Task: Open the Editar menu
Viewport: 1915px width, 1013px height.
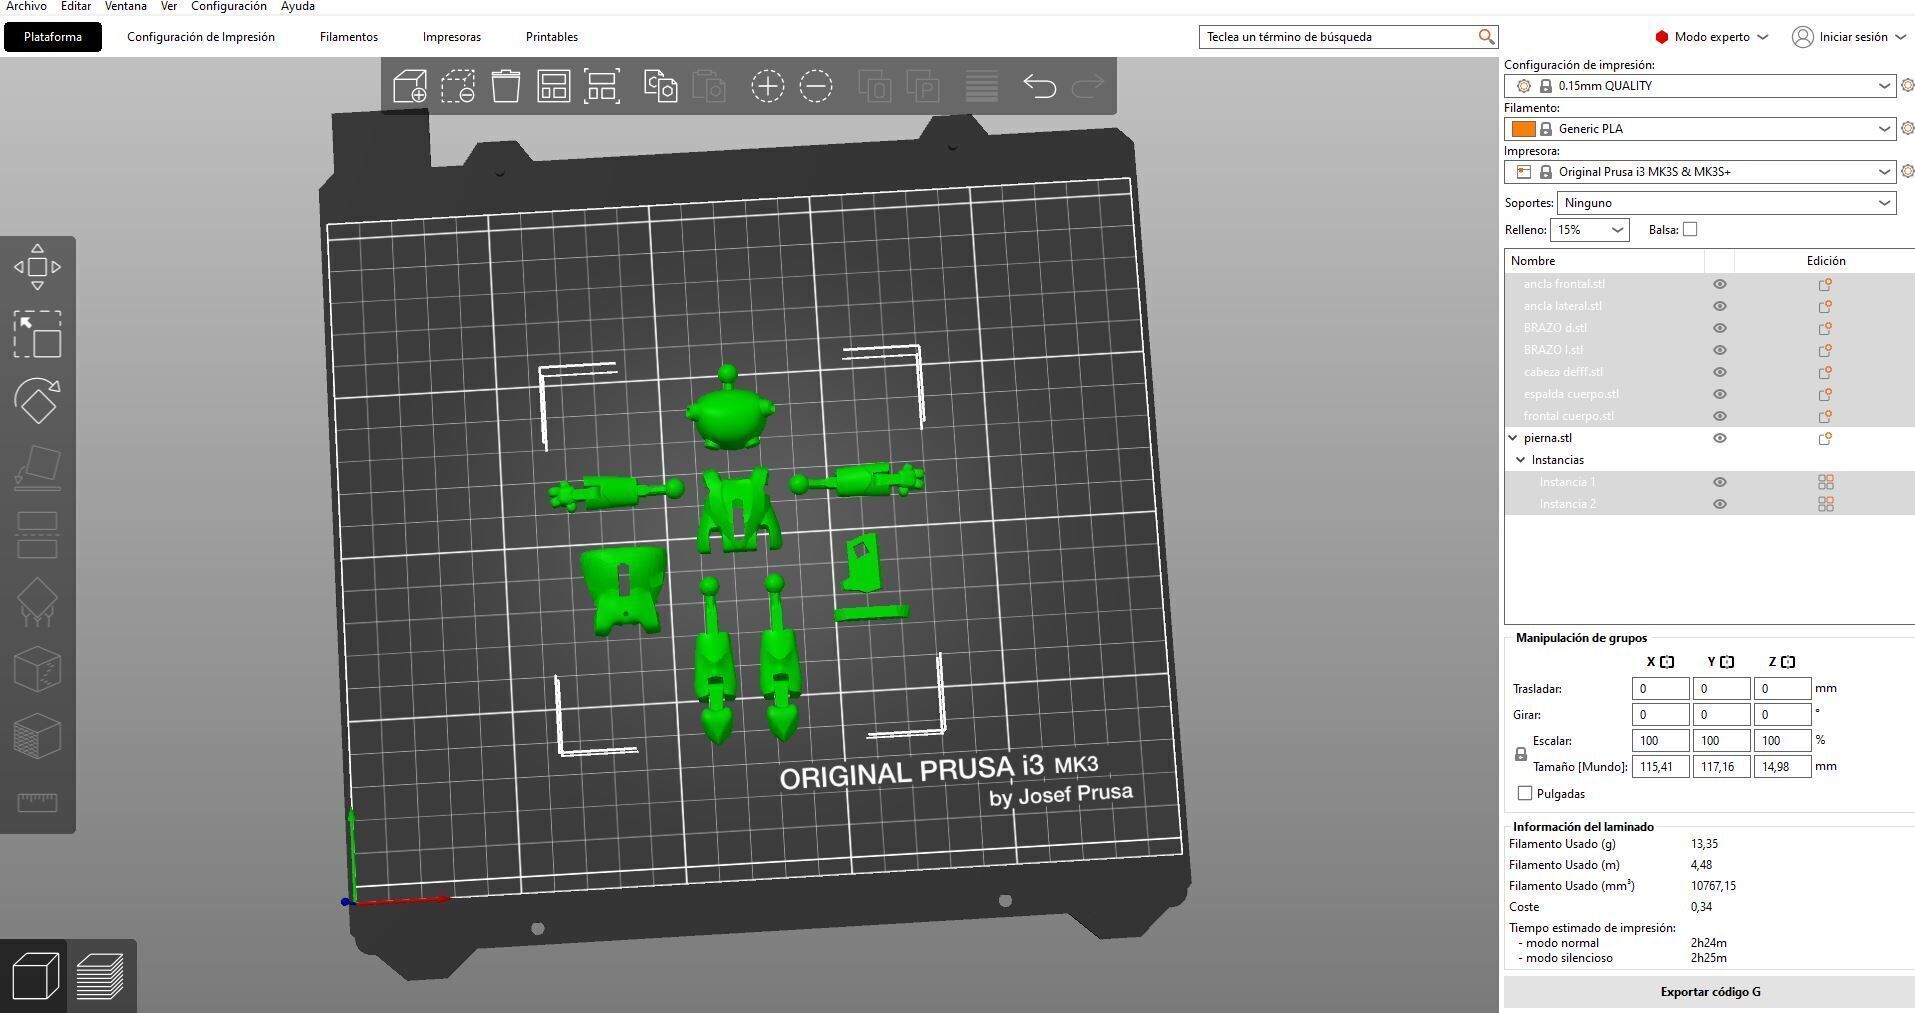Action: pos(76,6)
